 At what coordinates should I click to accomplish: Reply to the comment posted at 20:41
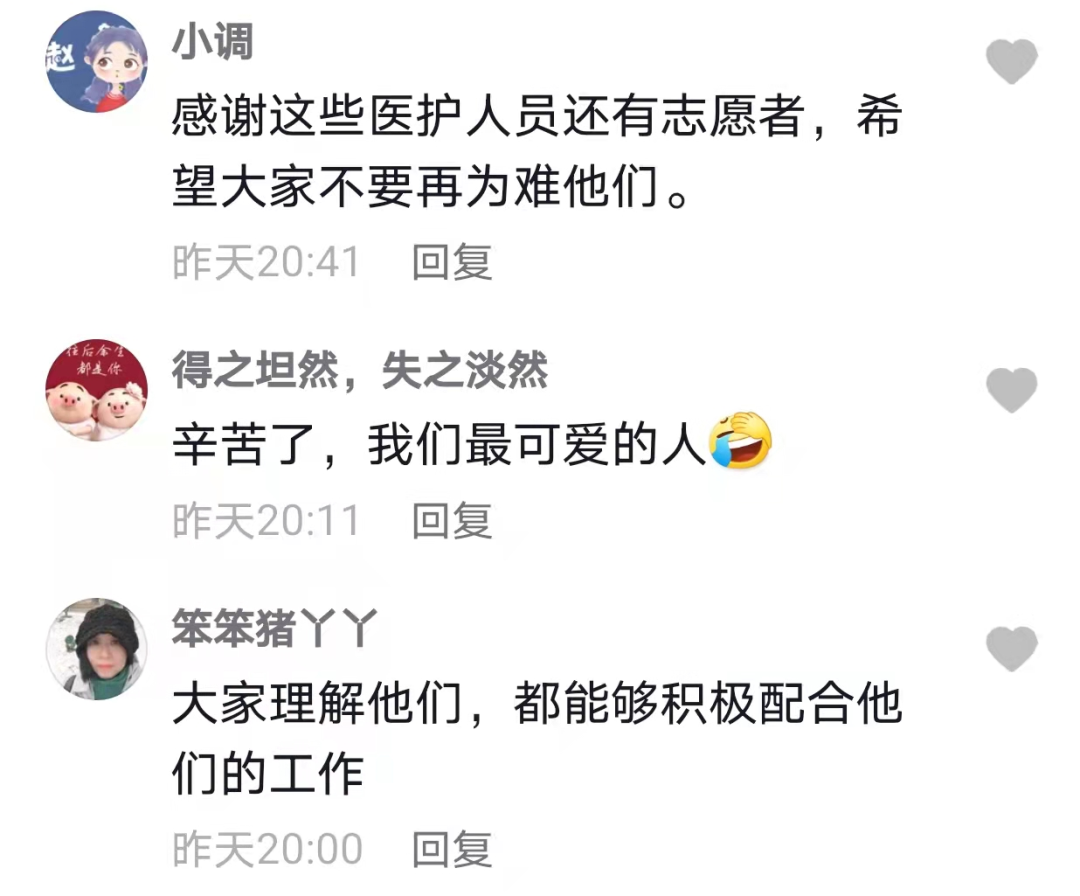(452, 262)
